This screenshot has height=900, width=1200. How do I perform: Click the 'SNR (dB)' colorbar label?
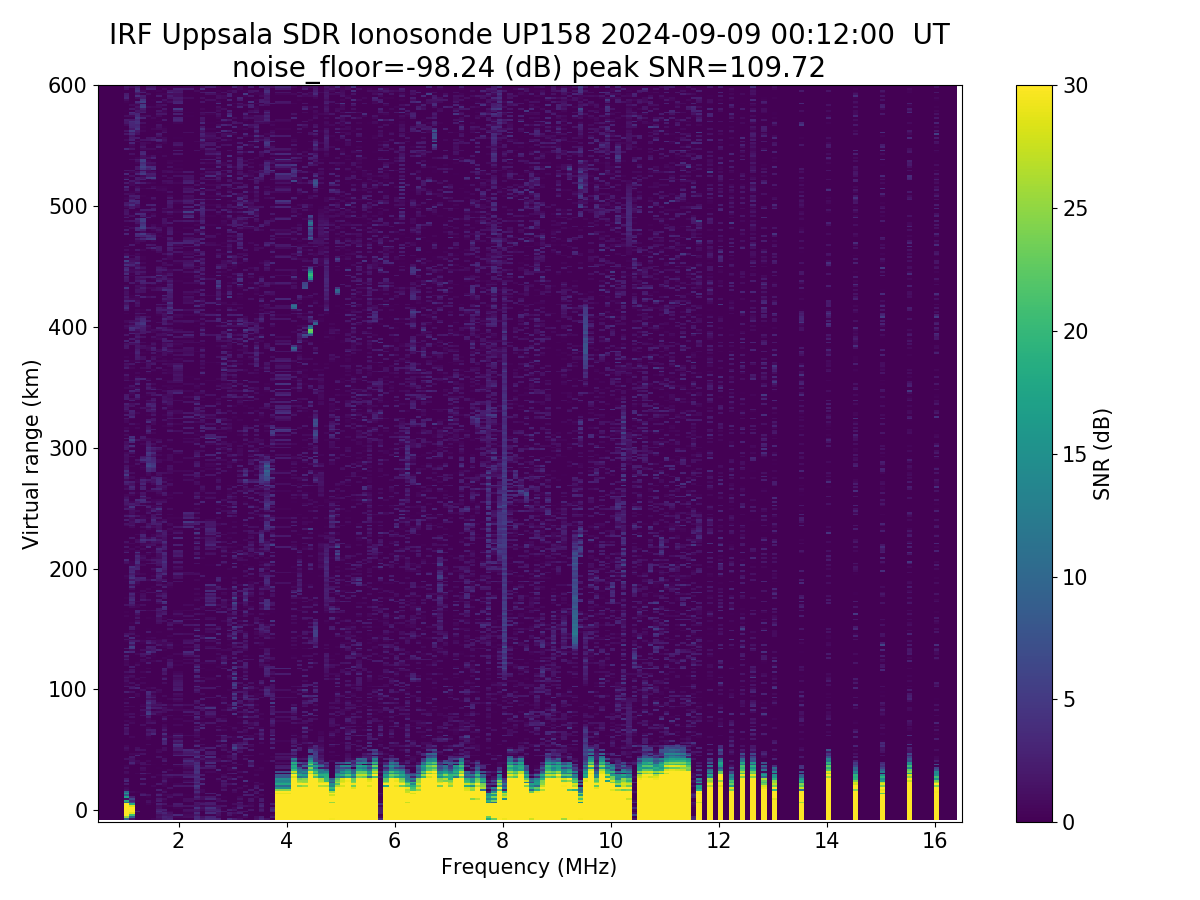(1102, 454)
